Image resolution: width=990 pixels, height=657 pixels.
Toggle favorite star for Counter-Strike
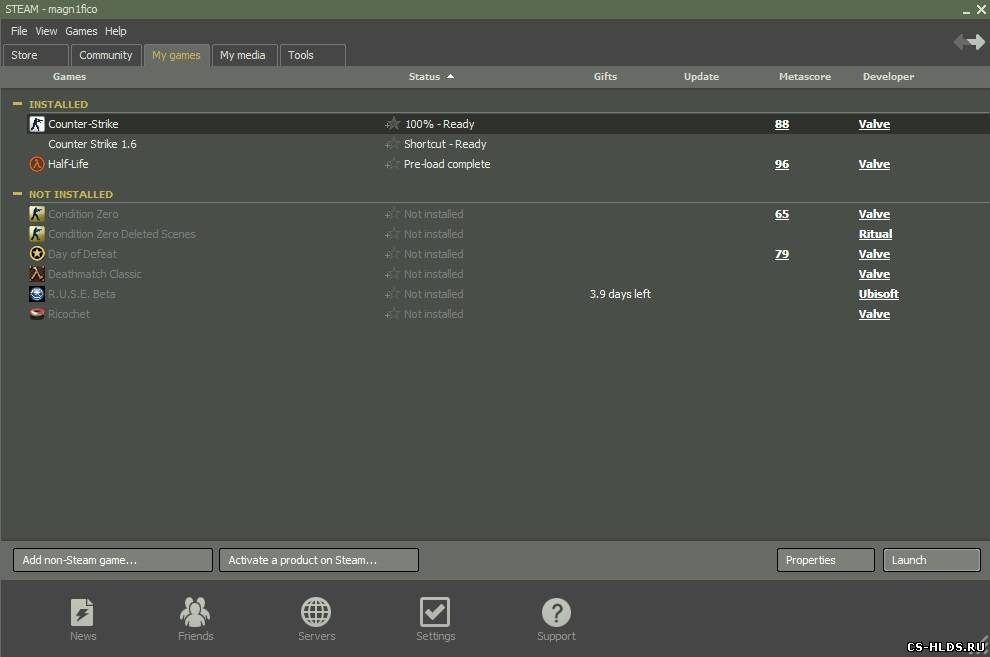393,124
